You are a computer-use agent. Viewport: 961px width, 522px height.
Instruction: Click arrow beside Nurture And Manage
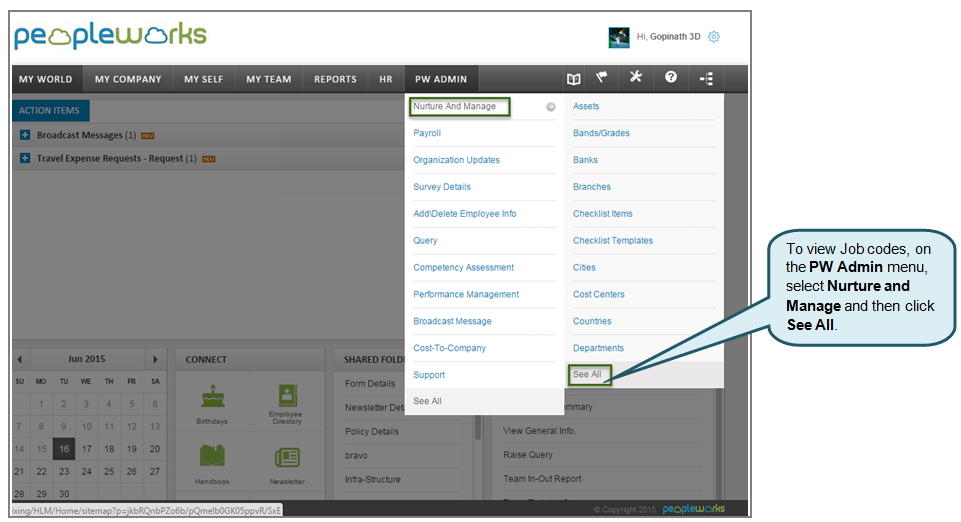551,107
